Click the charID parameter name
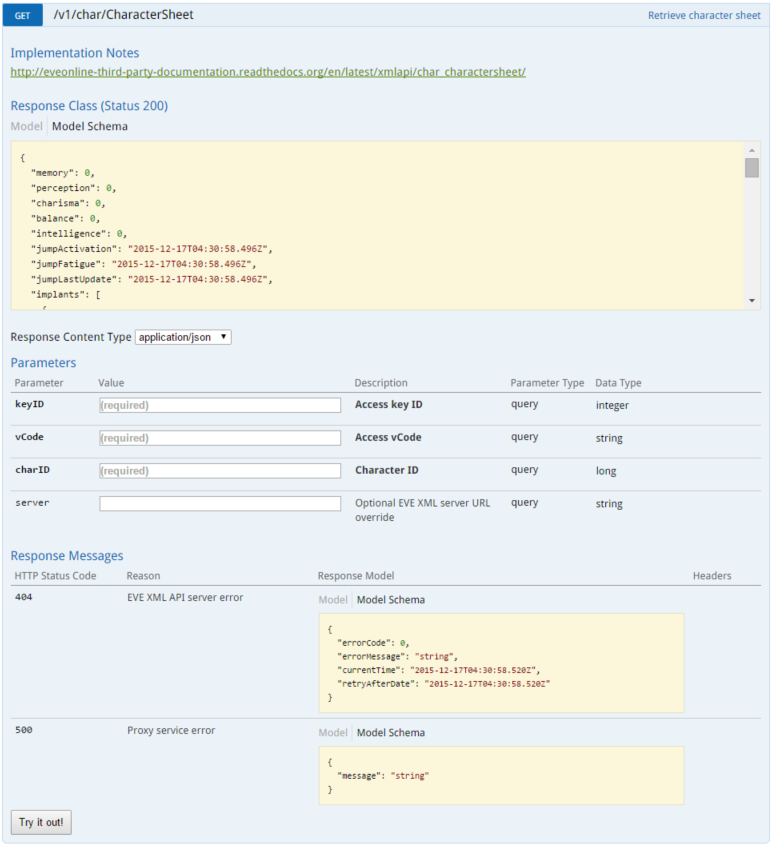 click(32, 470)
